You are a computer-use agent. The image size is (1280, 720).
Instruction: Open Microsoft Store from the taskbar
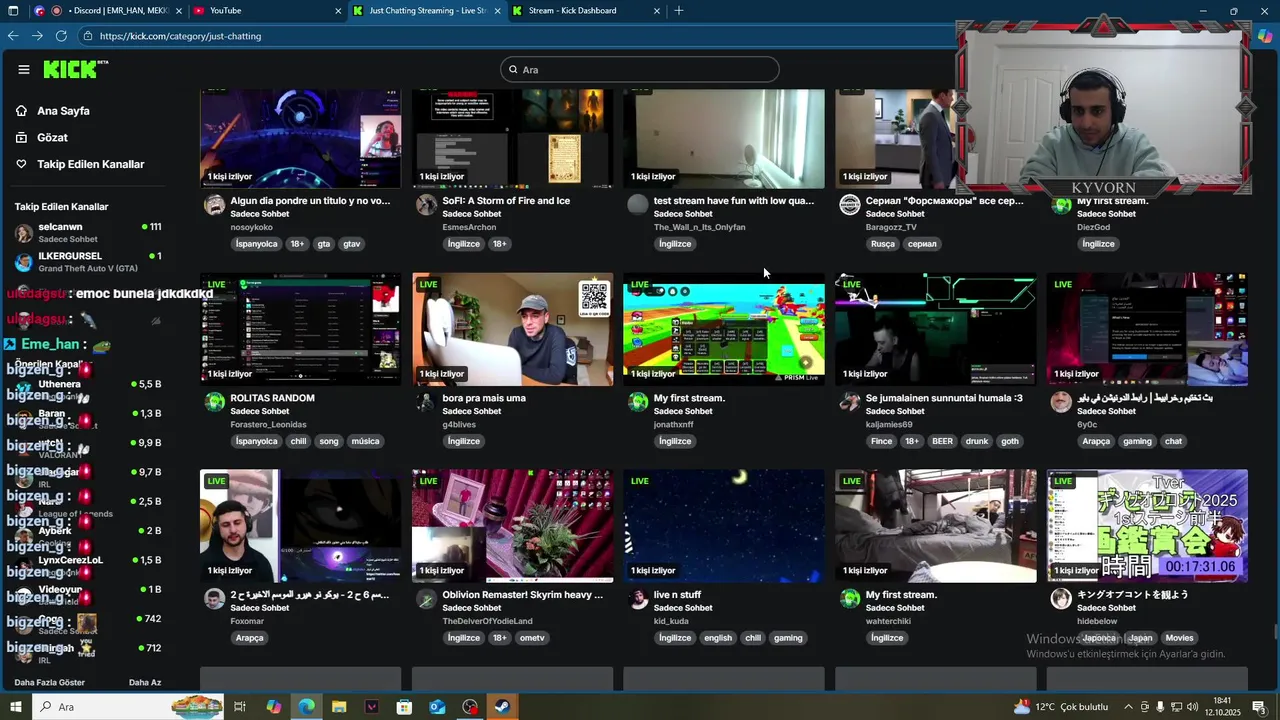[404, 707]
